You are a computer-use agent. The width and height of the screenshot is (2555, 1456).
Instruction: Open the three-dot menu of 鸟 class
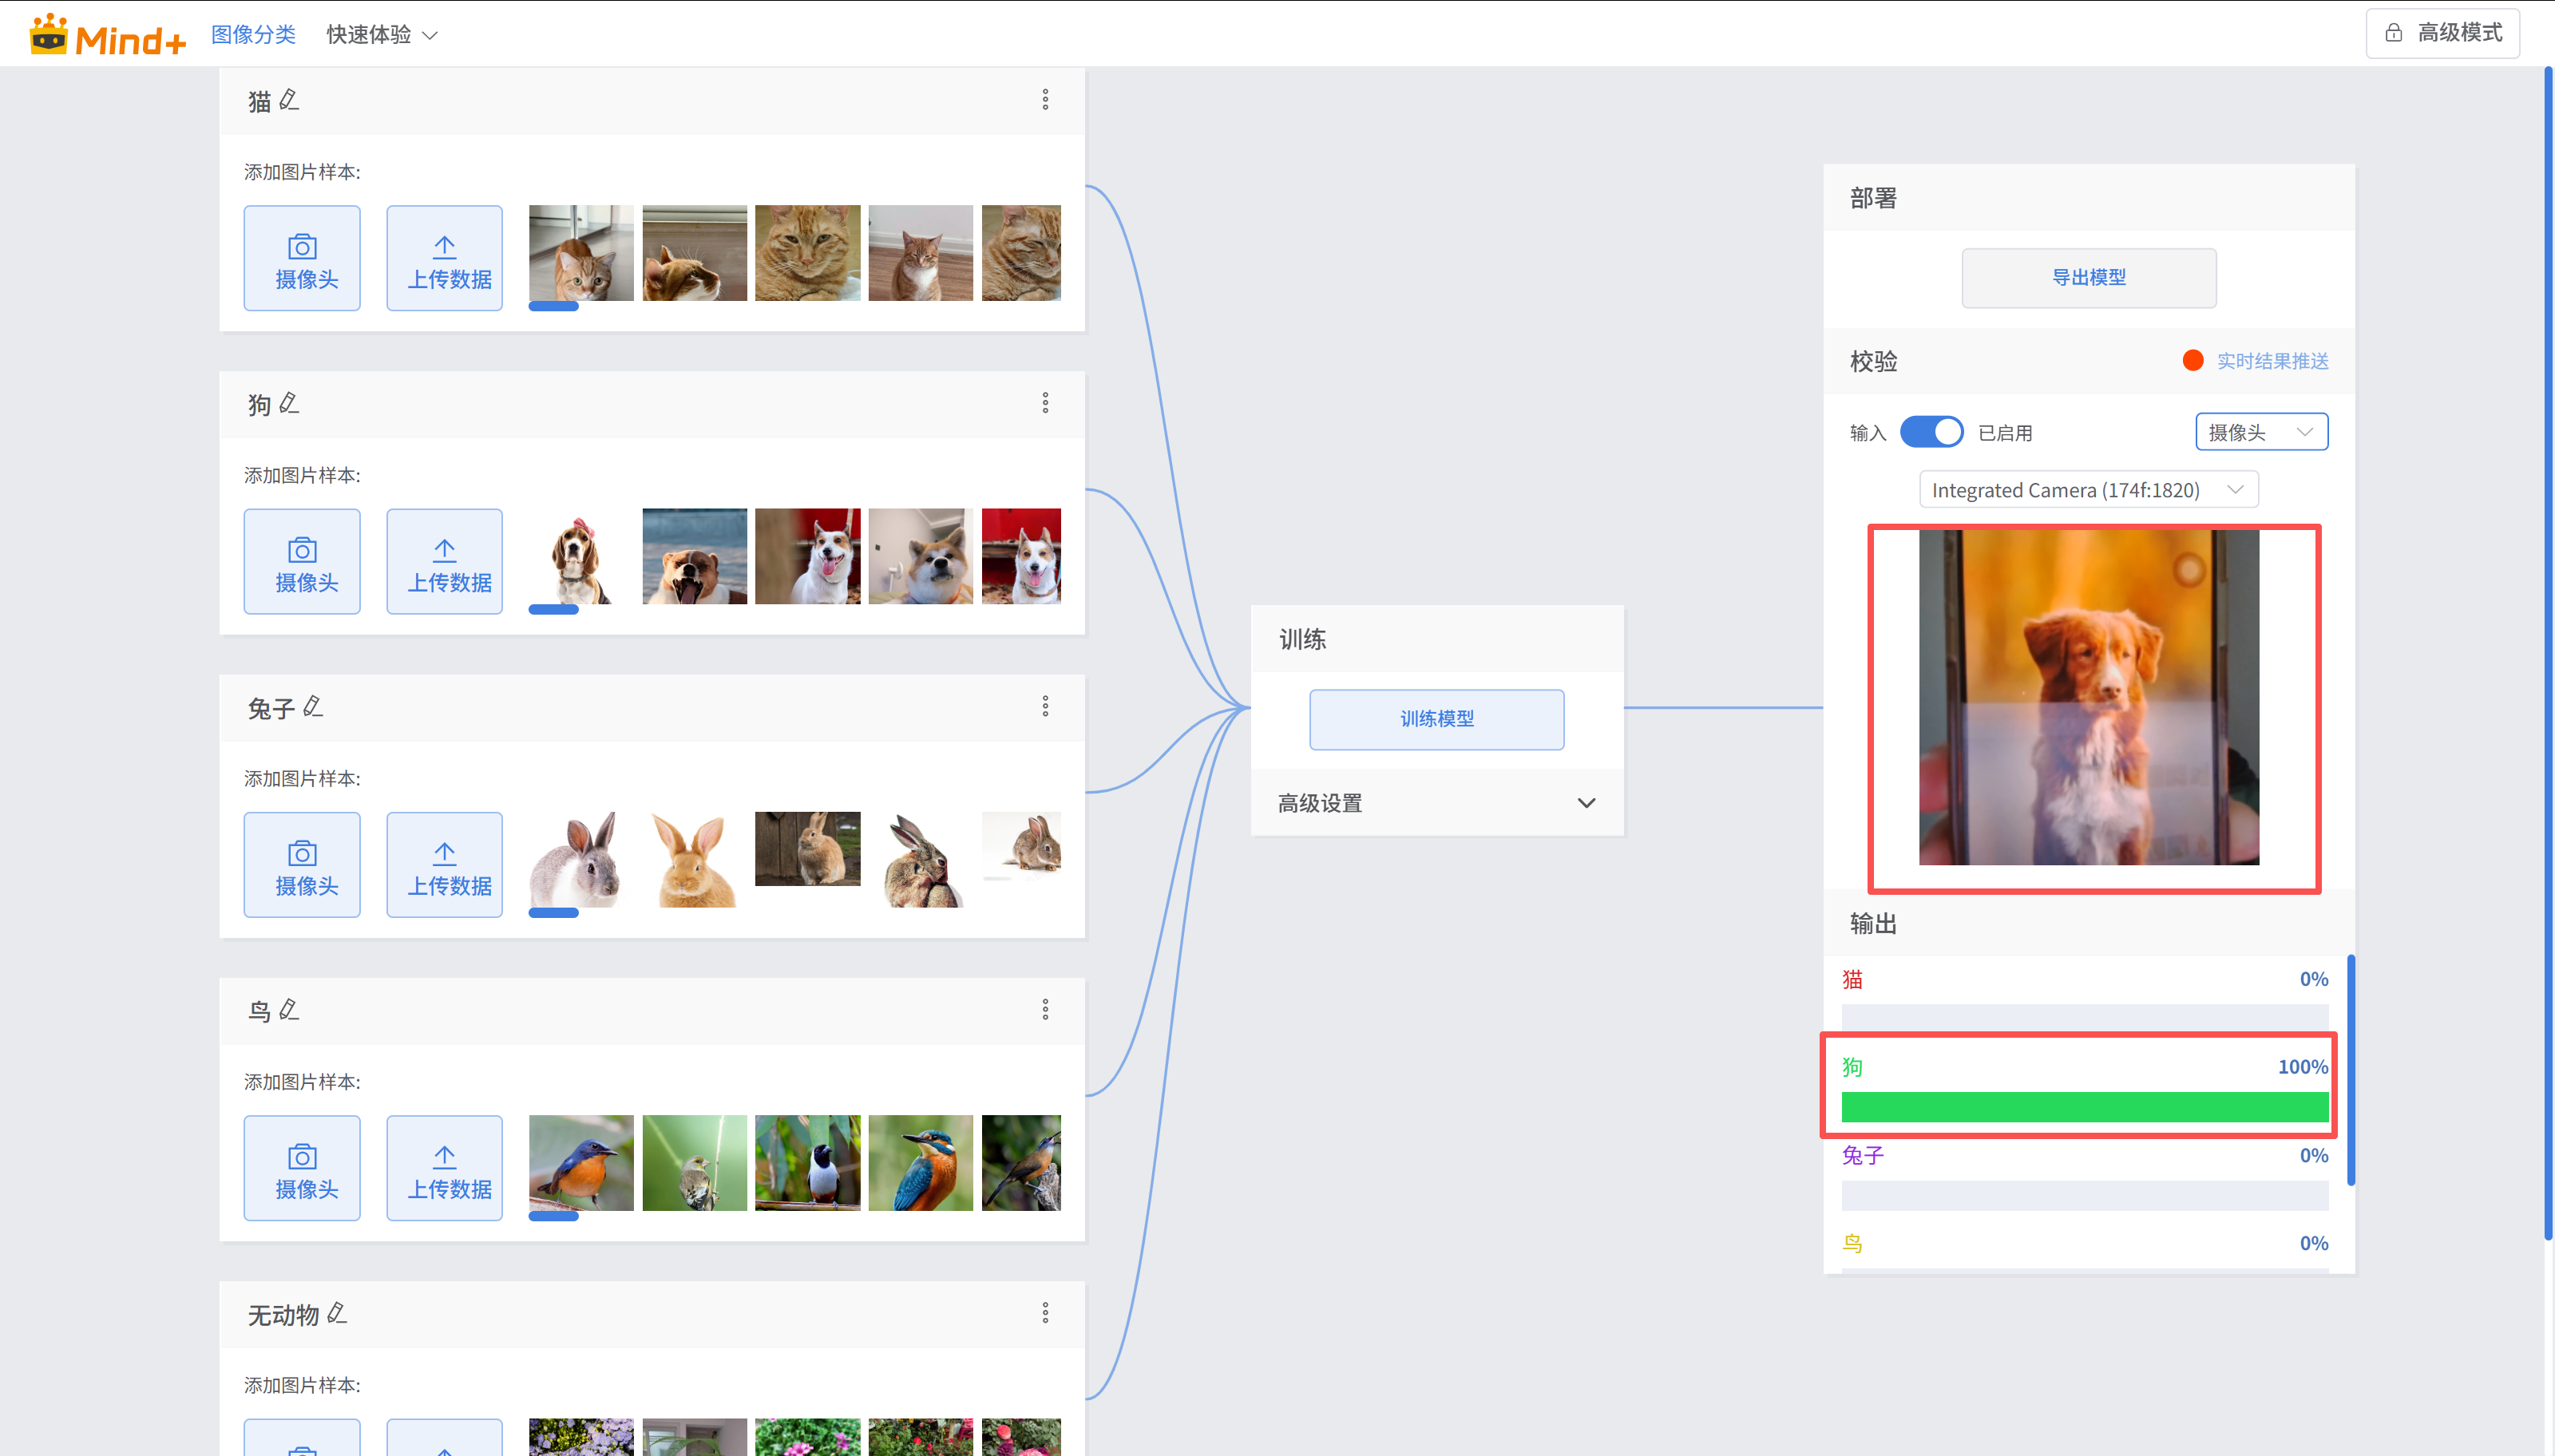[x=1045, y=1009]
